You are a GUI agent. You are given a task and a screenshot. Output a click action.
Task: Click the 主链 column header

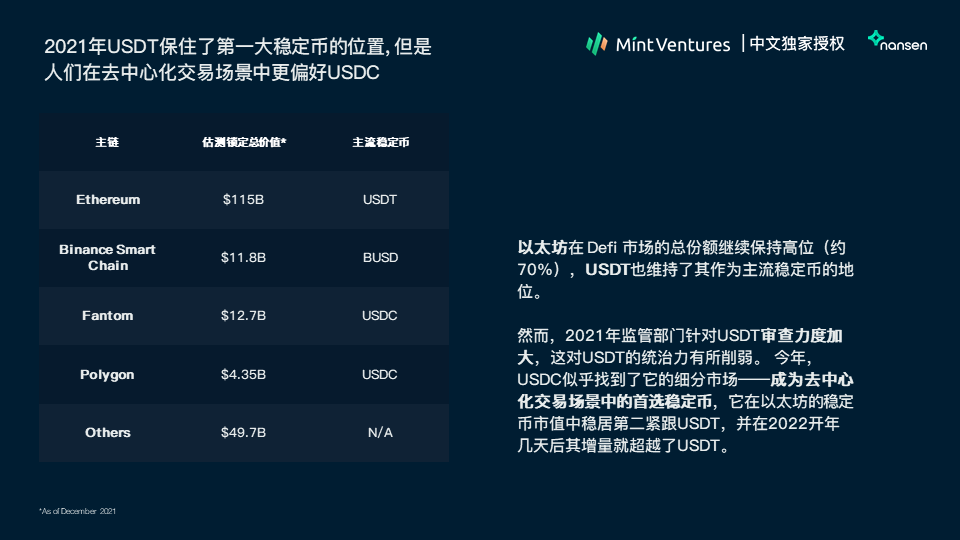pos(107,142)
